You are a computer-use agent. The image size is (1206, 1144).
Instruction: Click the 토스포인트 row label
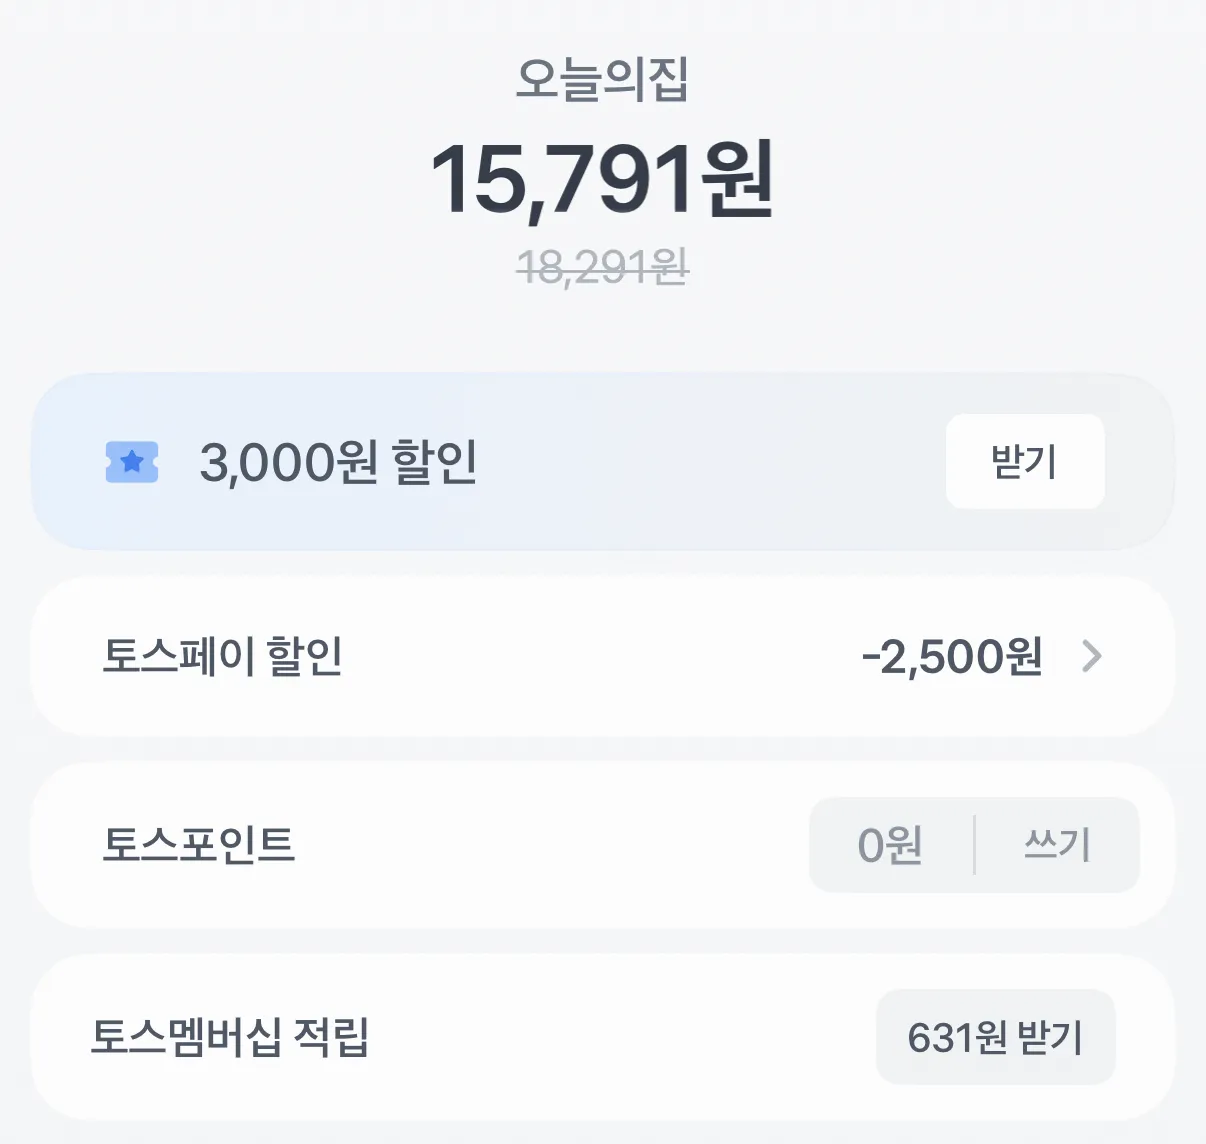[x=198, y=845]
